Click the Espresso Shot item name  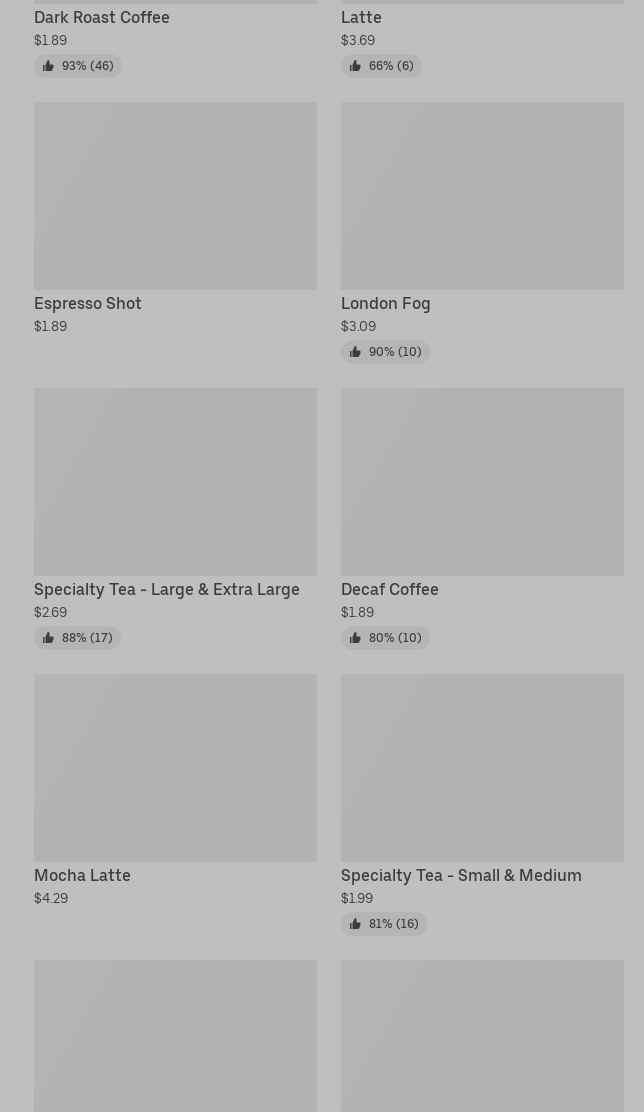click(88, 304)
